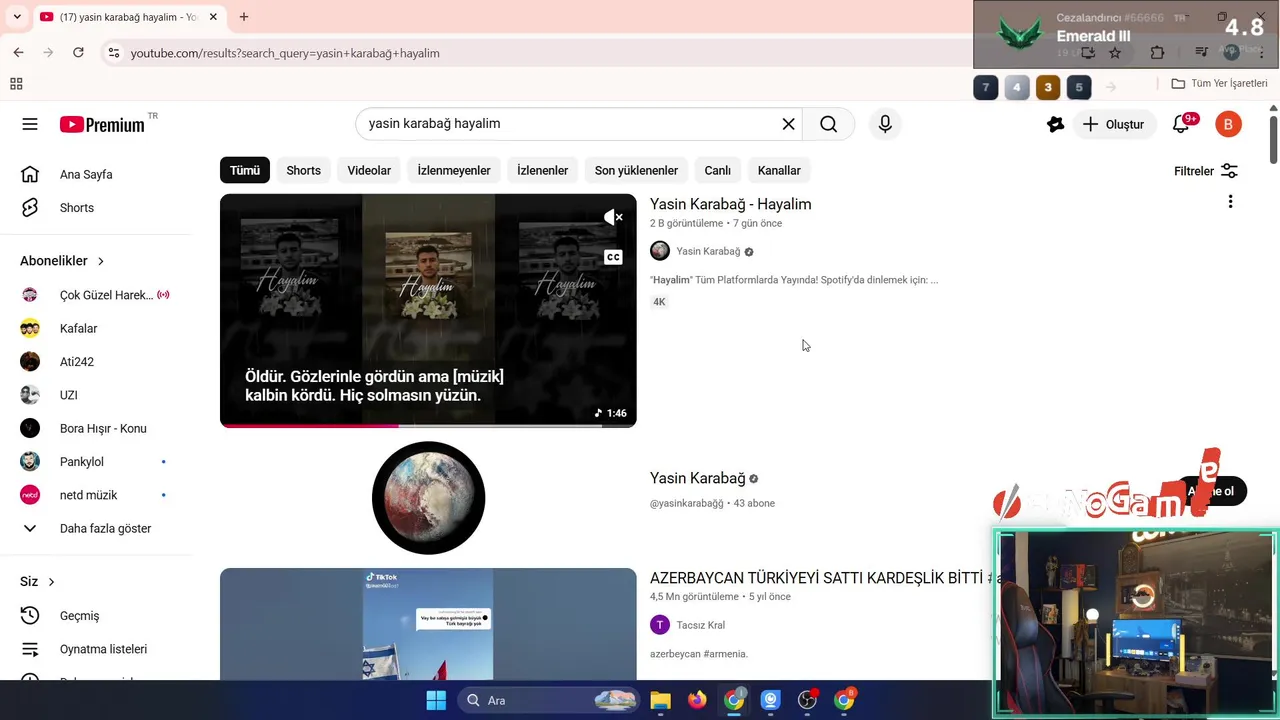
Task: Go back with browser back arrow
Action: click(x=18, y=53)
